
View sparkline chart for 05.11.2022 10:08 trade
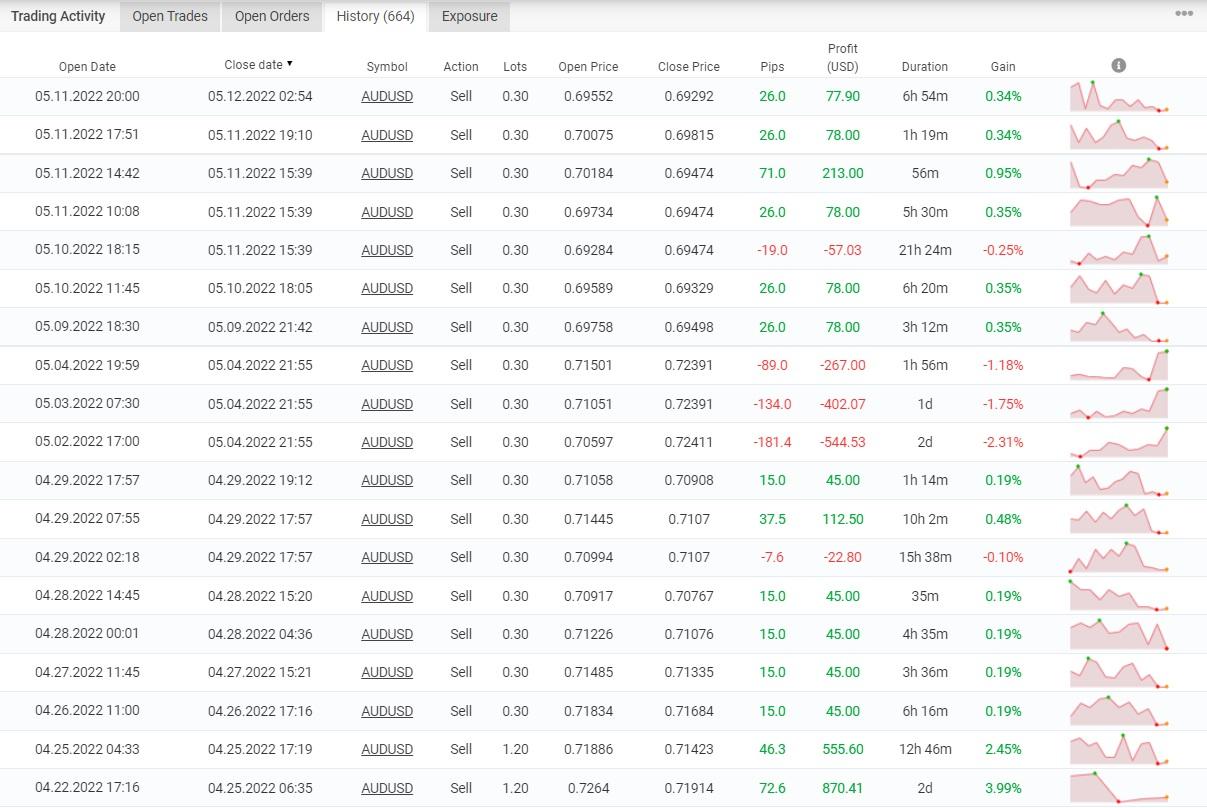tap(1119, 211)
